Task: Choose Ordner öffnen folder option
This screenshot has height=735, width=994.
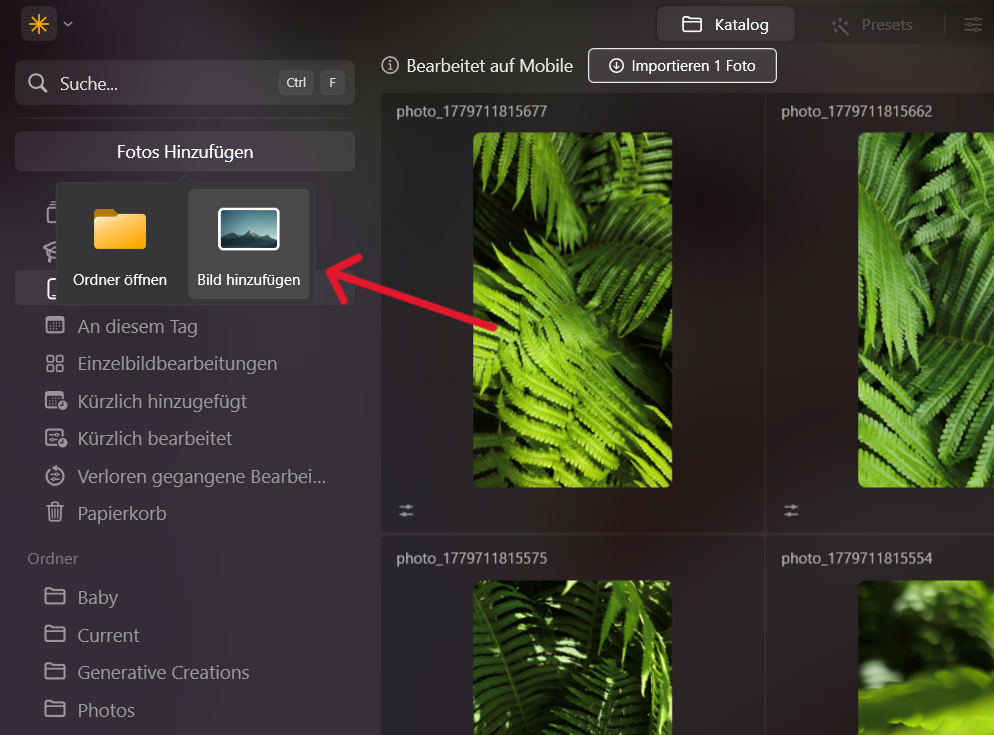Action: coord(120,244)
